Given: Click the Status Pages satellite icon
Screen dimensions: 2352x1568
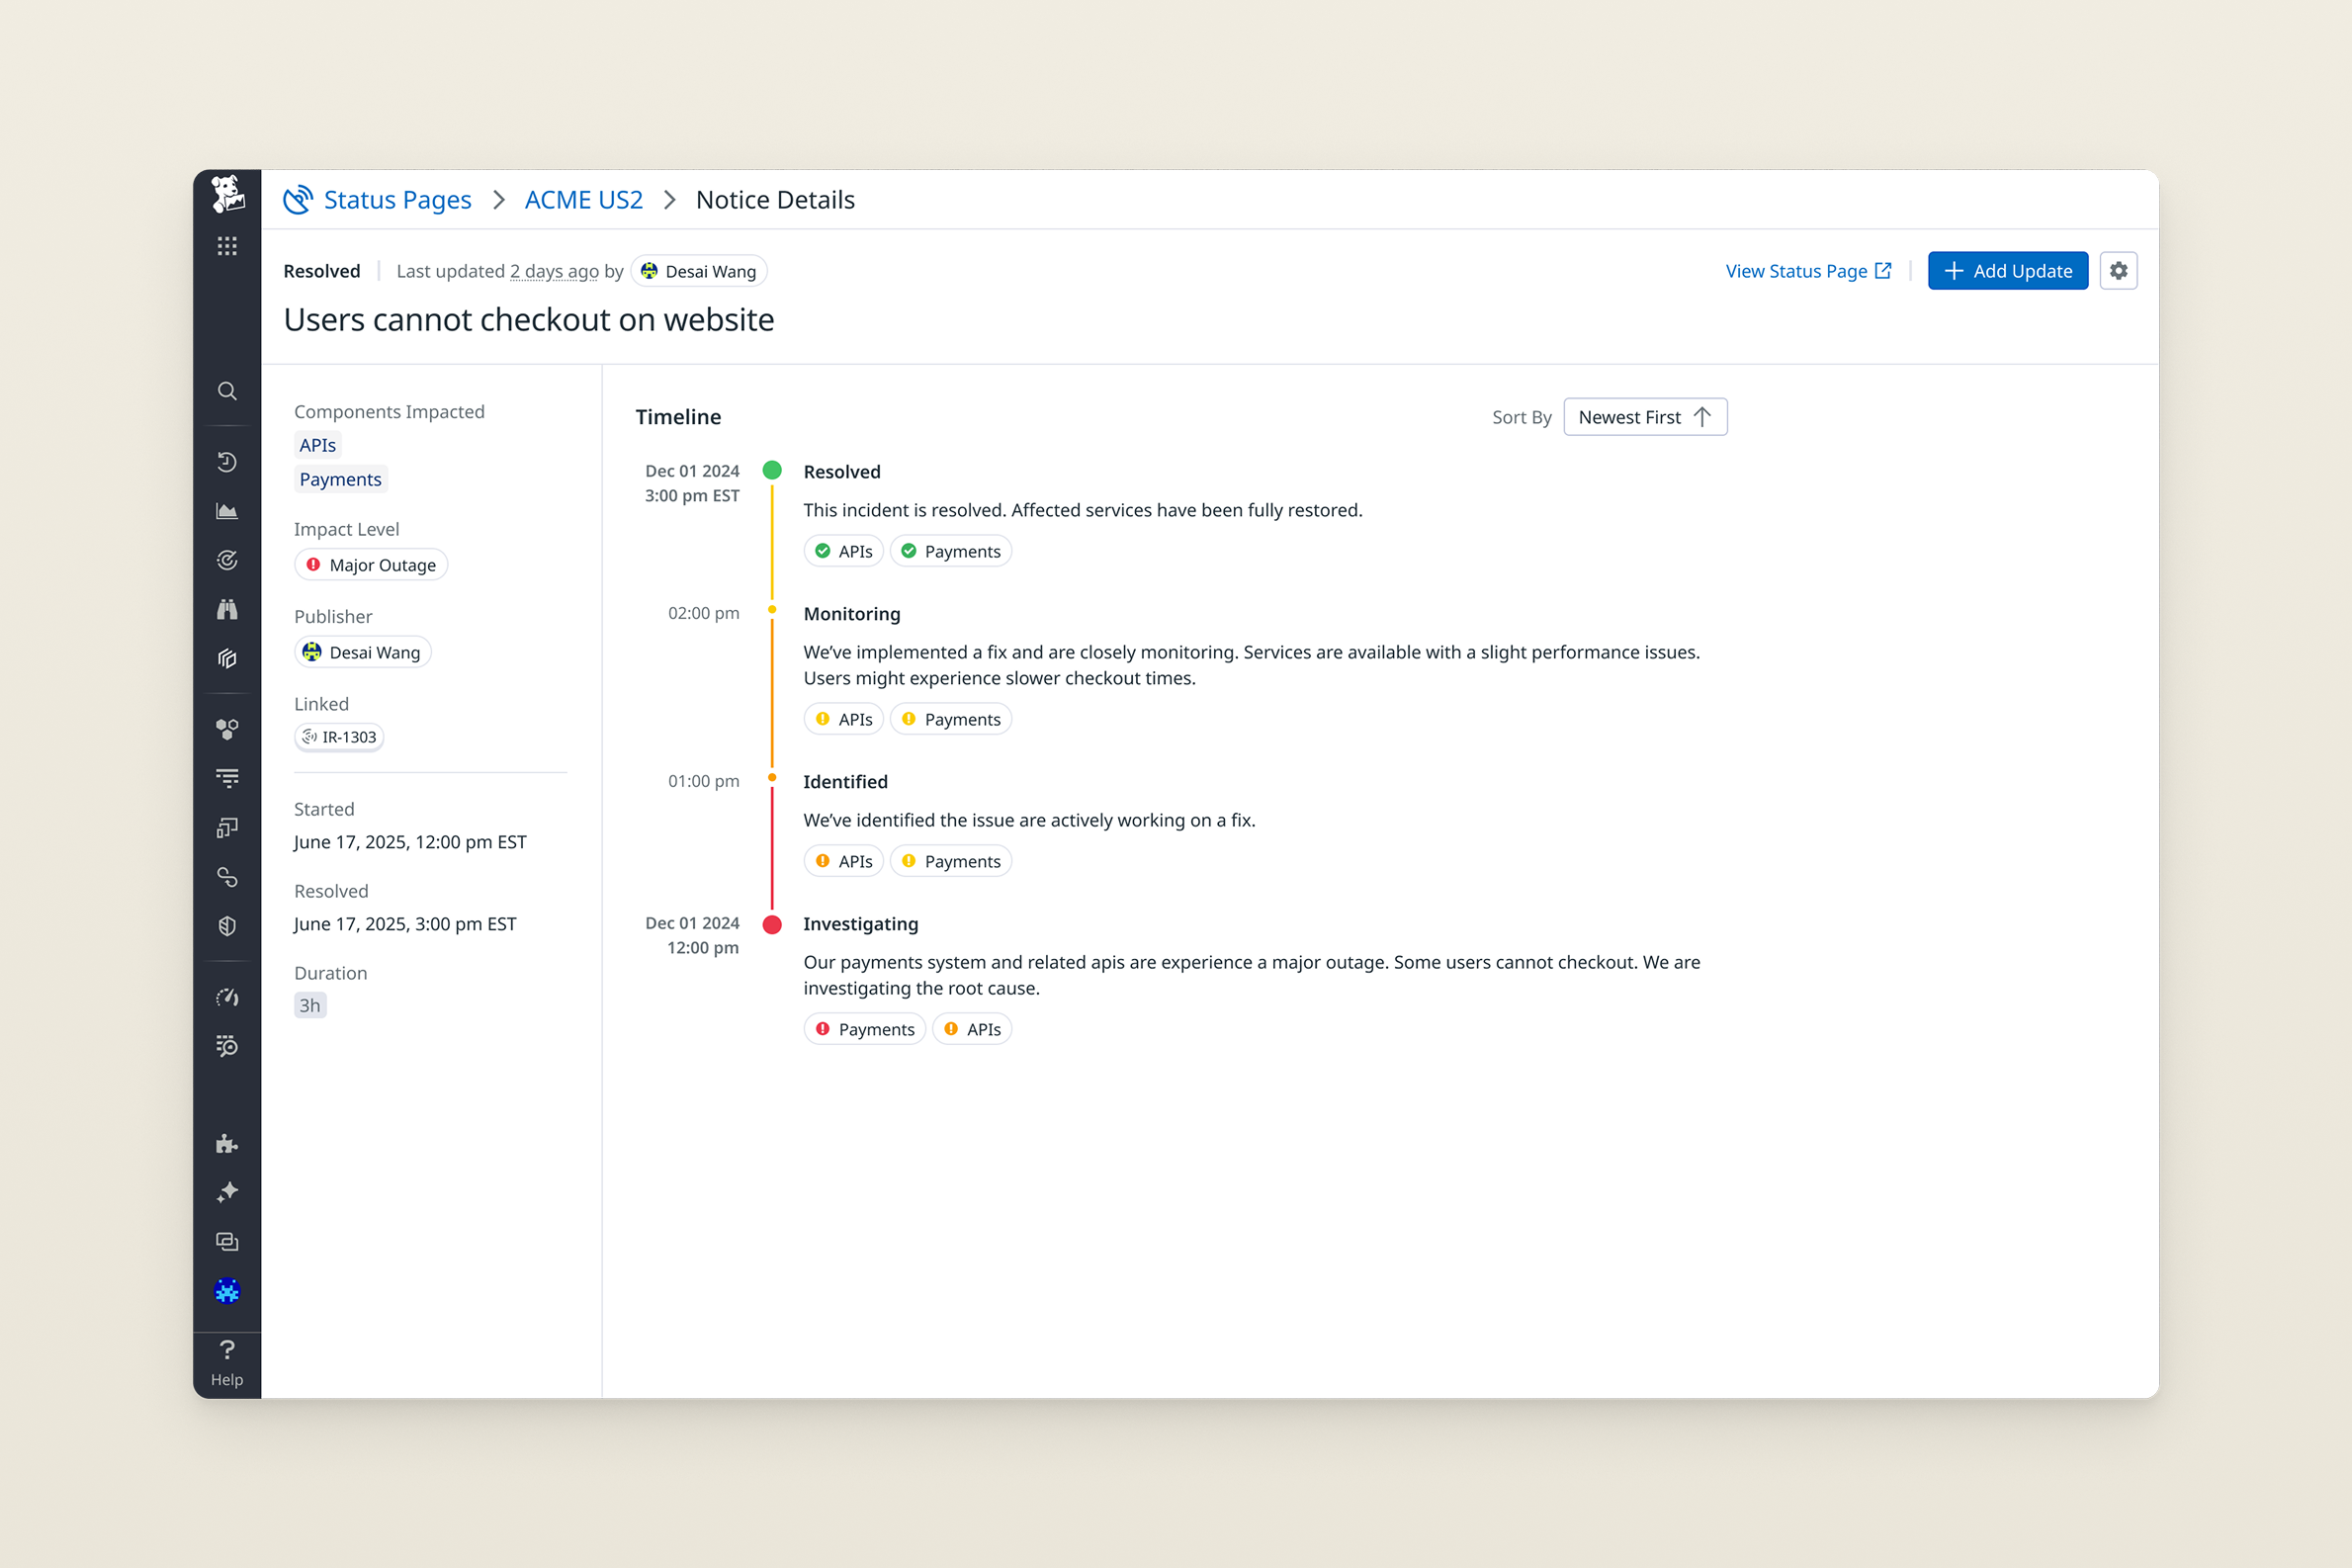Looking at the screenshot, I should [x=298, y=200].
